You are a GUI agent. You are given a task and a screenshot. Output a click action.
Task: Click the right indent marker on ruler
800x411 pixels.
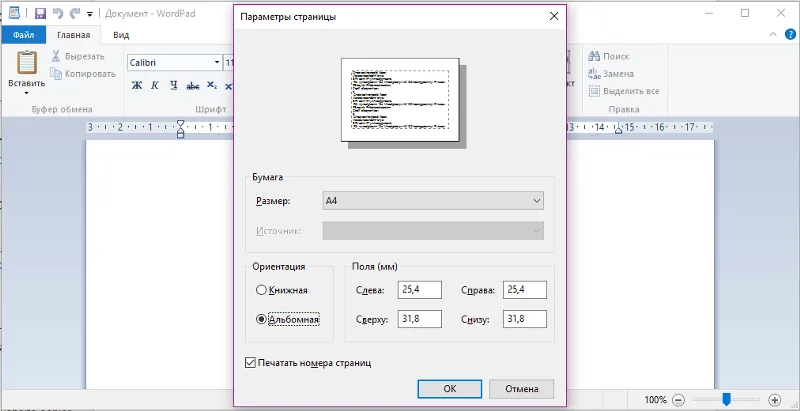pos(618,129)
